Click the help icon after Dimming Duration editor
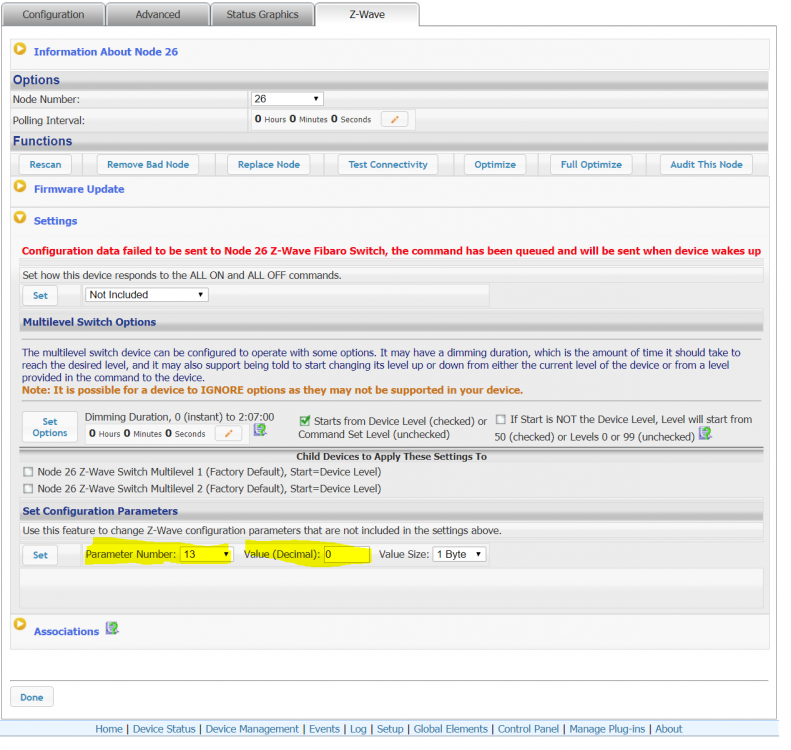The width and height of the screenshot is (791, 750). click(x=260, y=430)
